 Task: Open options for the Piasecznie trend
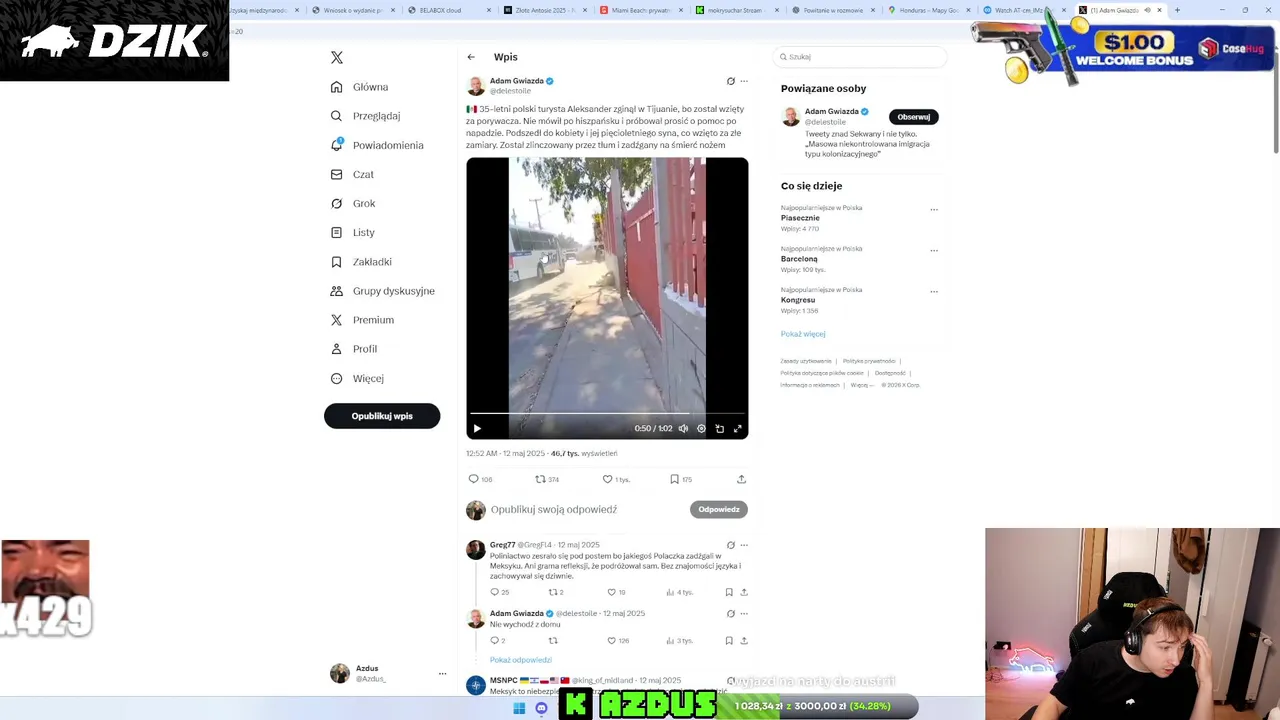pos(934,210)
